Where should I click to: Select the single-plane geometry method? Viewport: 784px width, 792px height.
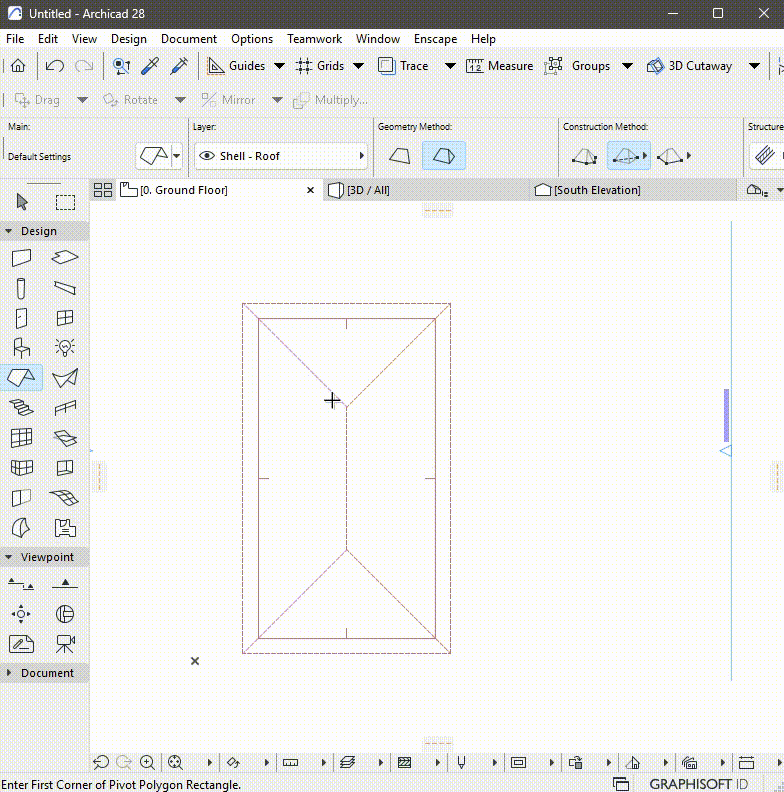pyautogui.click(x=399, y=156)
